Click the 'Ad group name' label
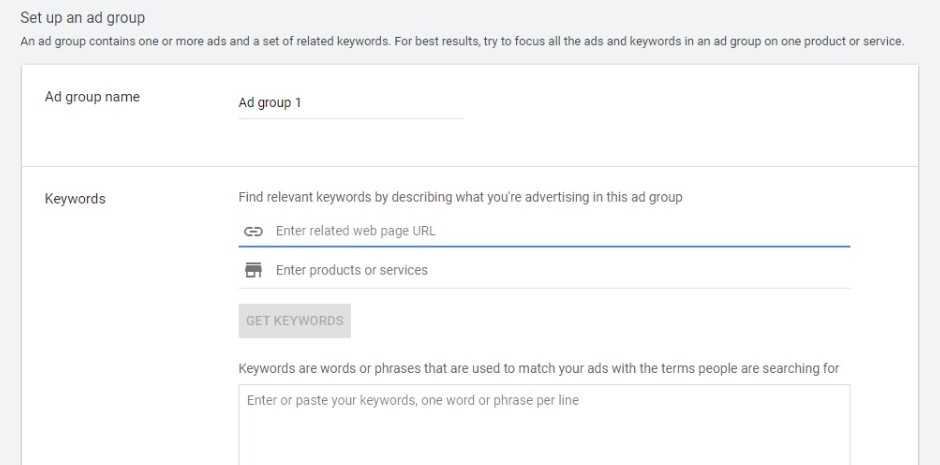 click(92, 97)
